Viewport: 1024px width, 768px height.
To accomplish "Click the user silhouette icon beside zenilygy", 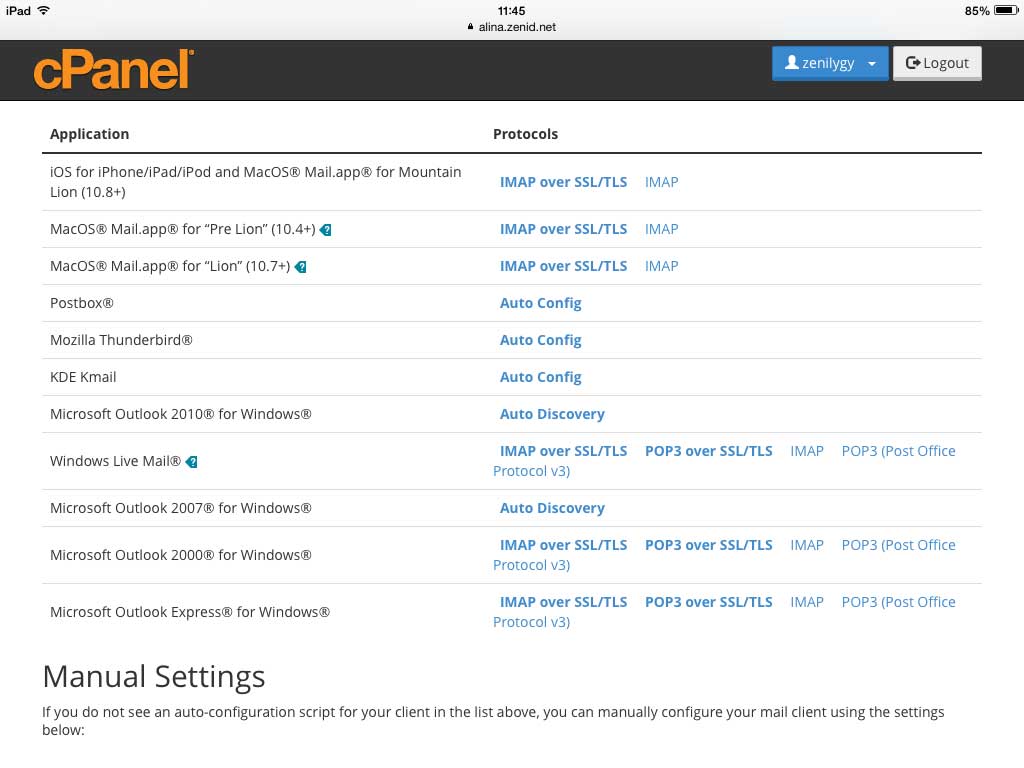I will point(792,63).
